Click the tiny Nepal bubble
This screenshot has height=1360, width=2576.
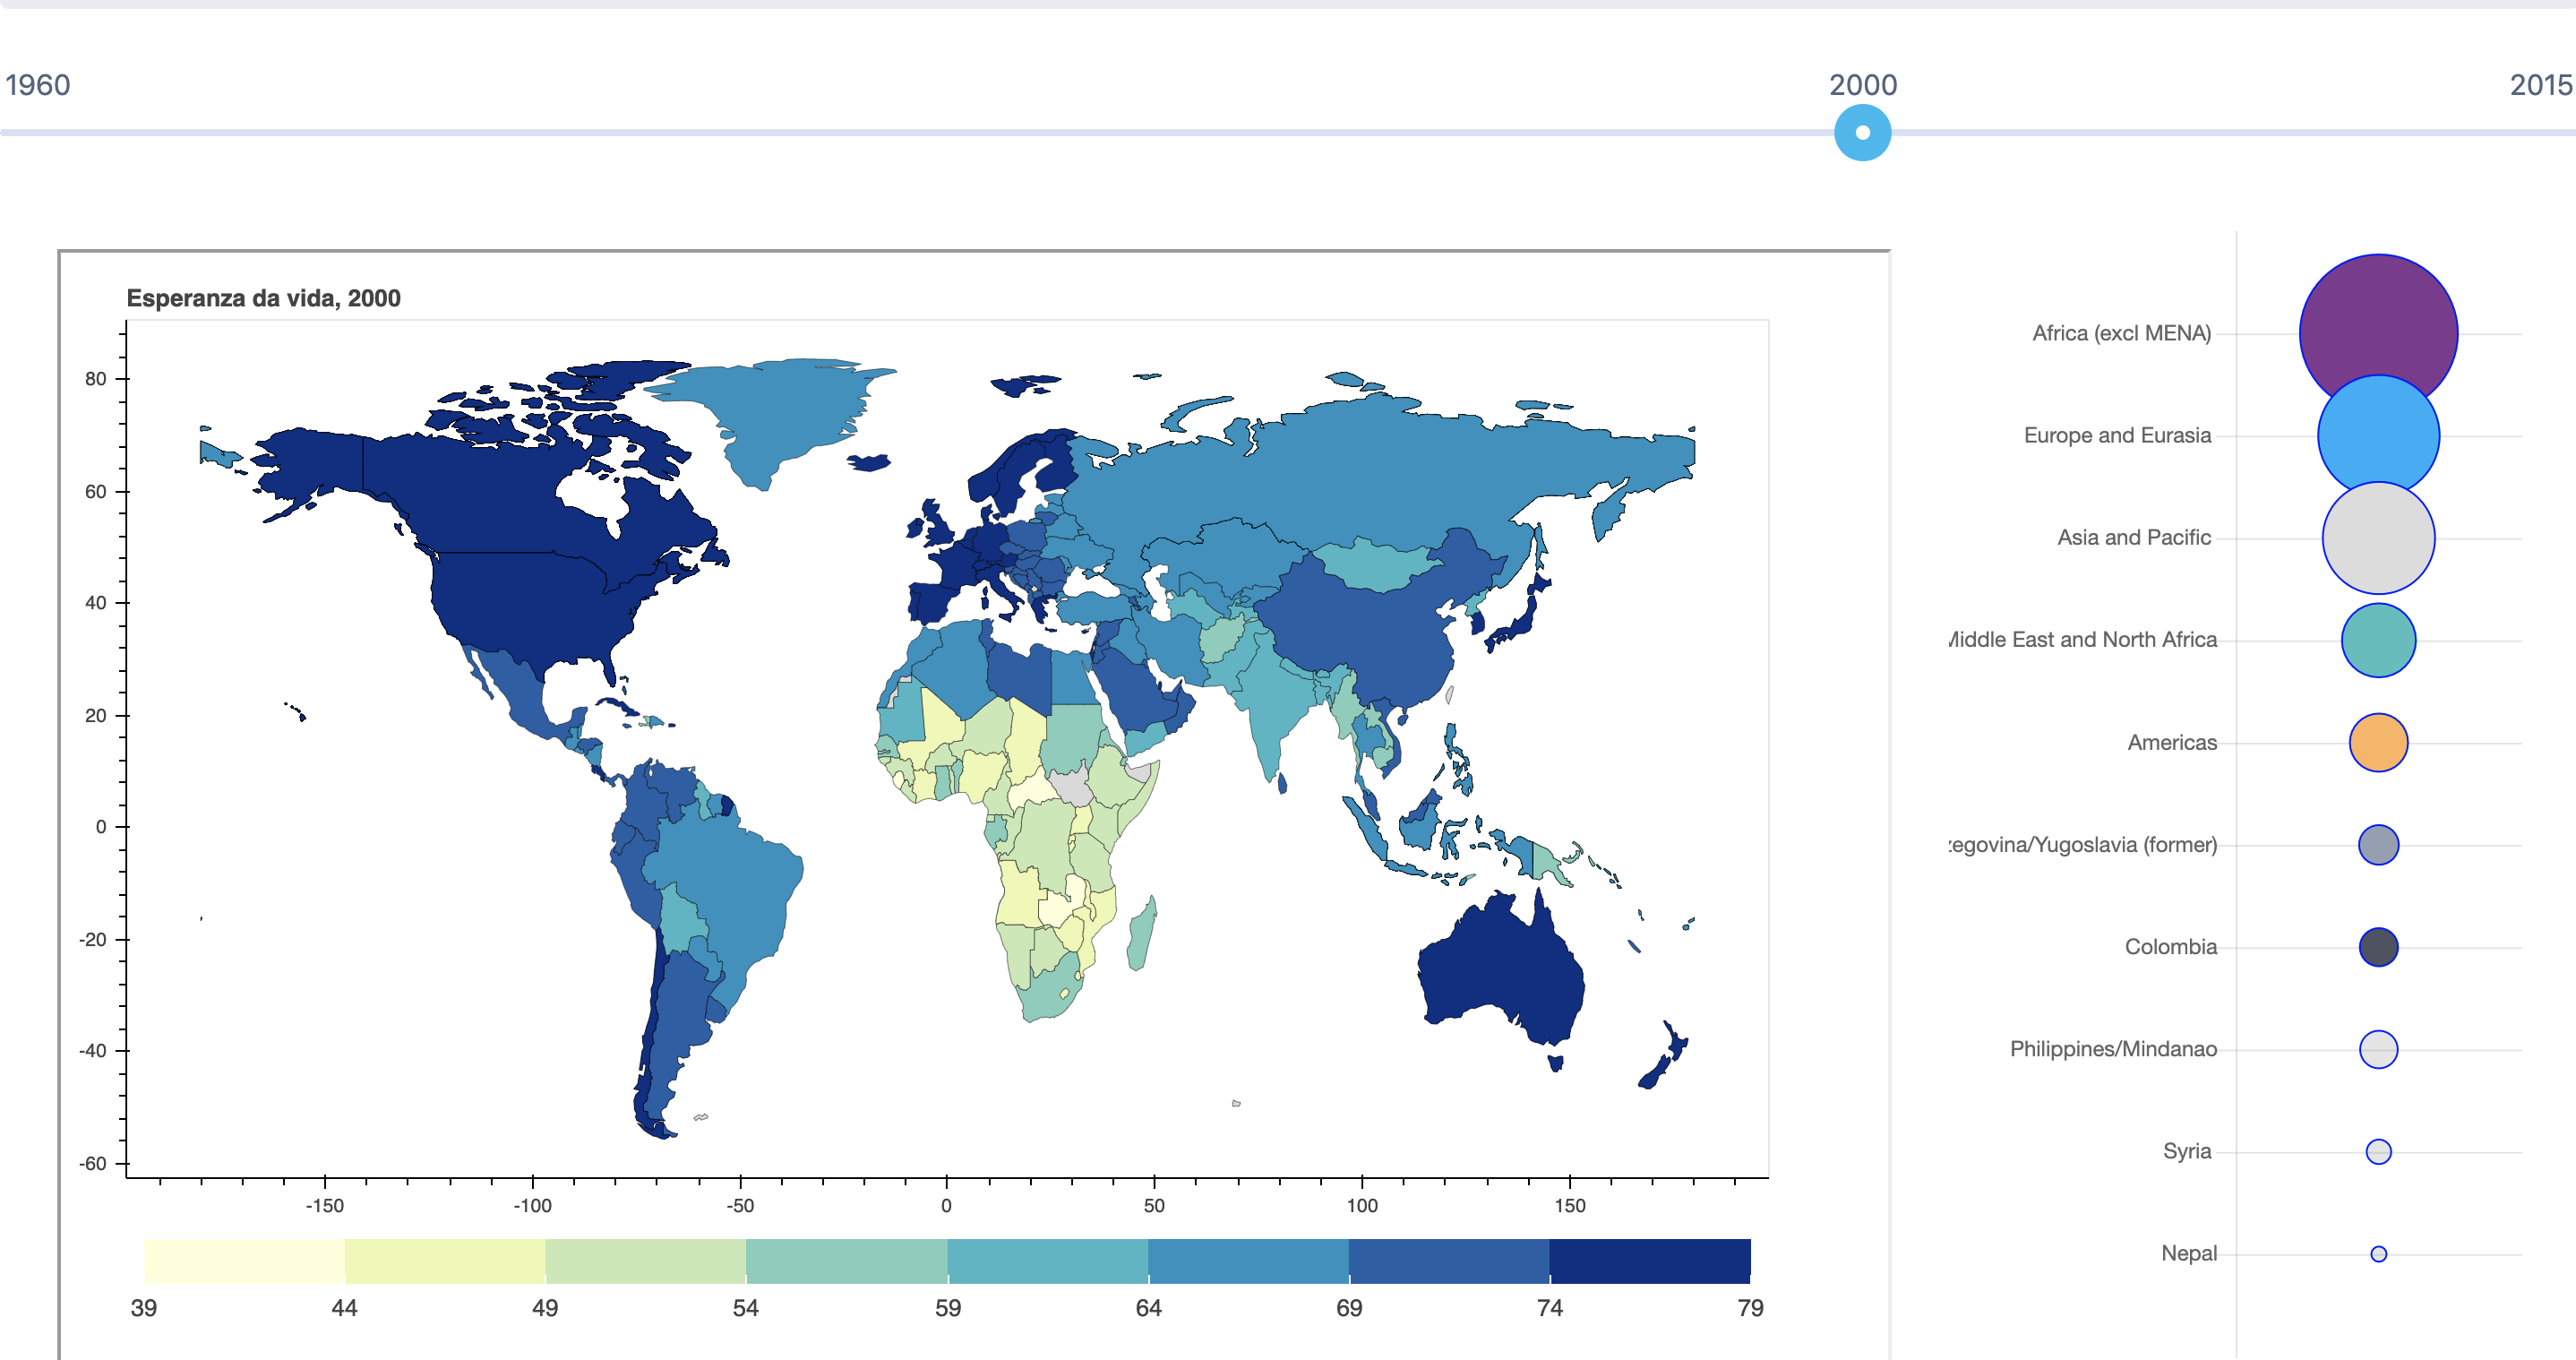2378,1254
